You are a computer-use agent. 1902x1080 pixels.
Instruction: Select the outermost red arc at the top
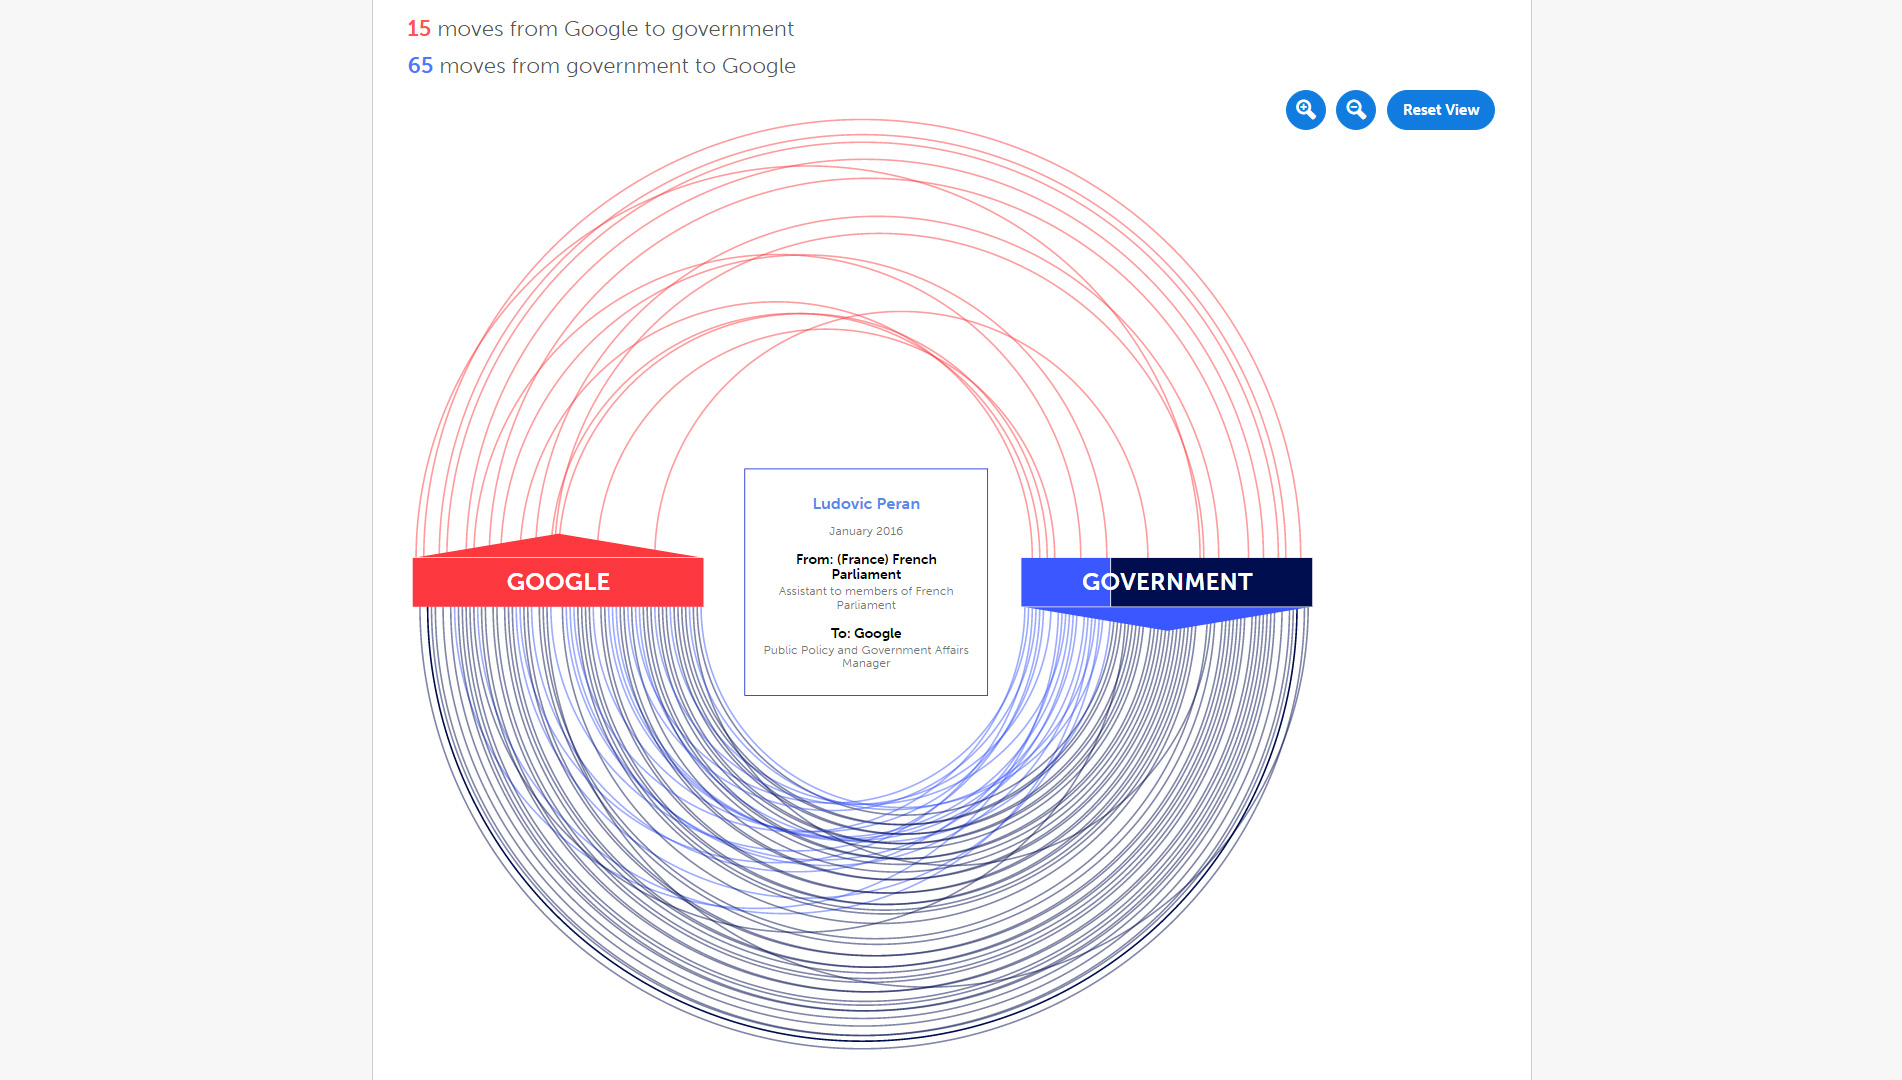pos(858,120)
